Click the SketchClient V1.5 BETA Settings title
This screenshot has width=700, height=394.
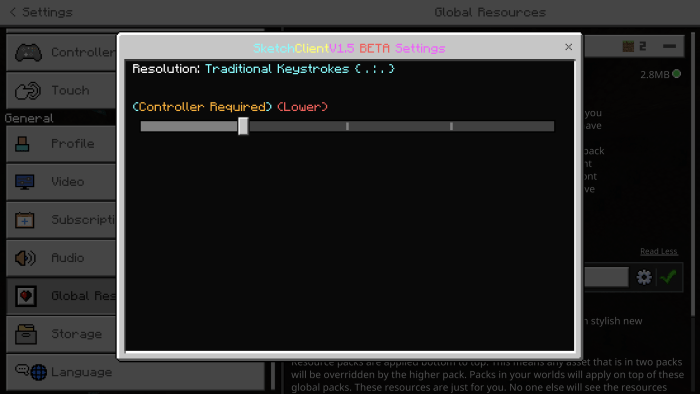coord(349,48)
